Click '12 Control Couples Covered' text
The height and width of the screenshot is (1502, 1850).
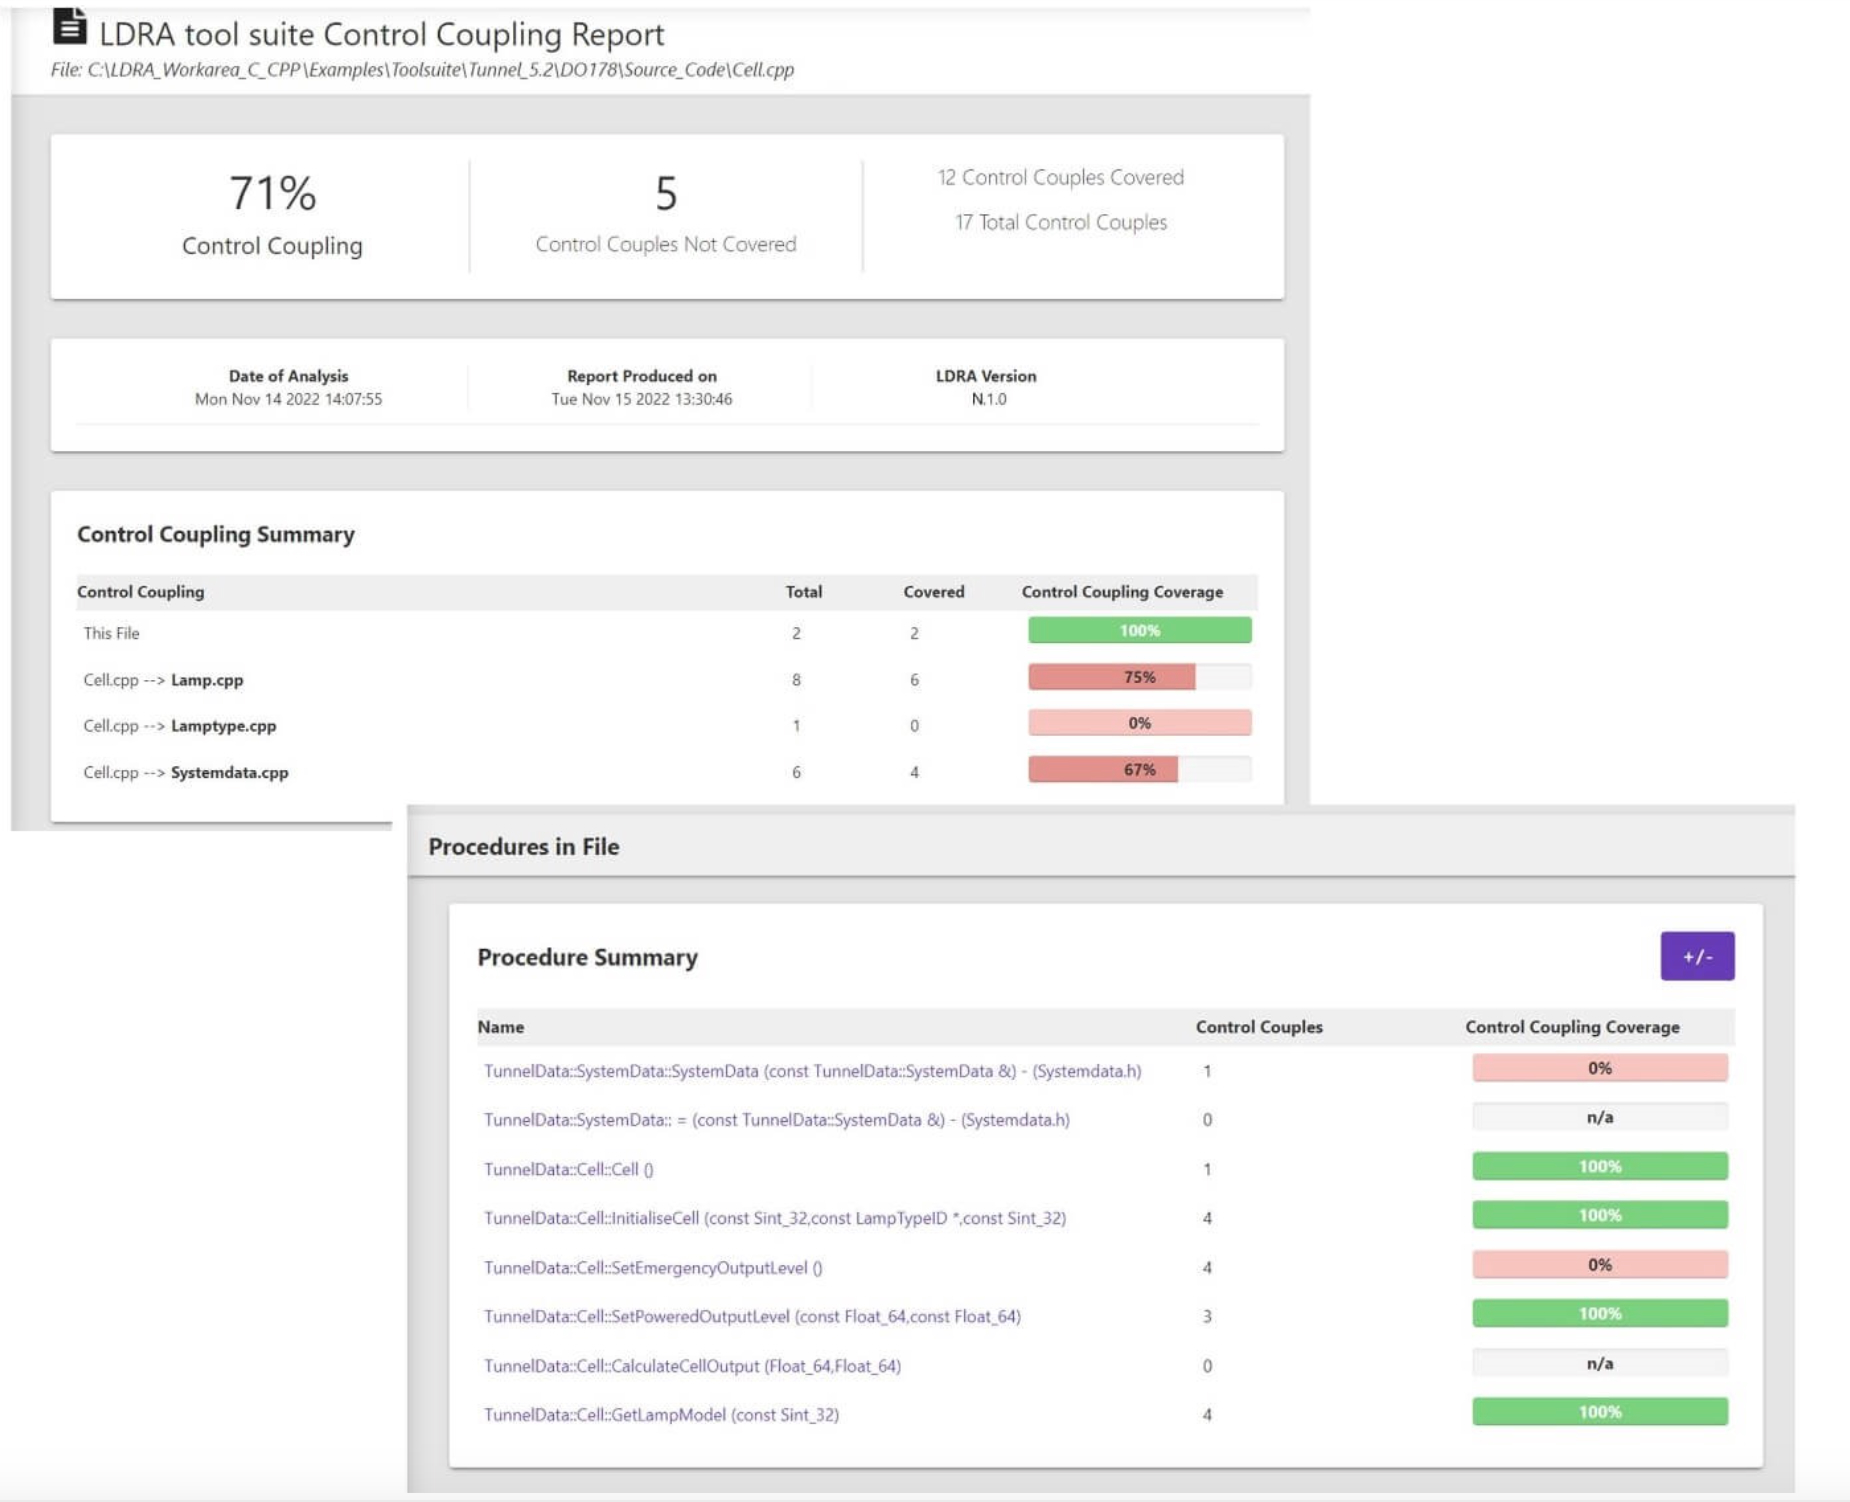pyautogui.click(x=1060, y=177)
